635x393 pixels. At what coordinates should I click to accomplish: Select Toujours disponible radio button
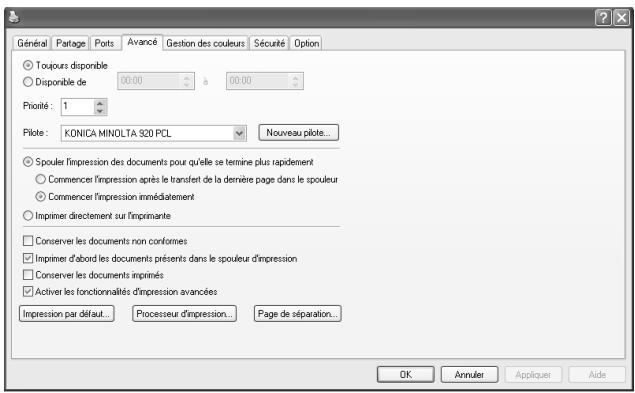coord(66,65)
